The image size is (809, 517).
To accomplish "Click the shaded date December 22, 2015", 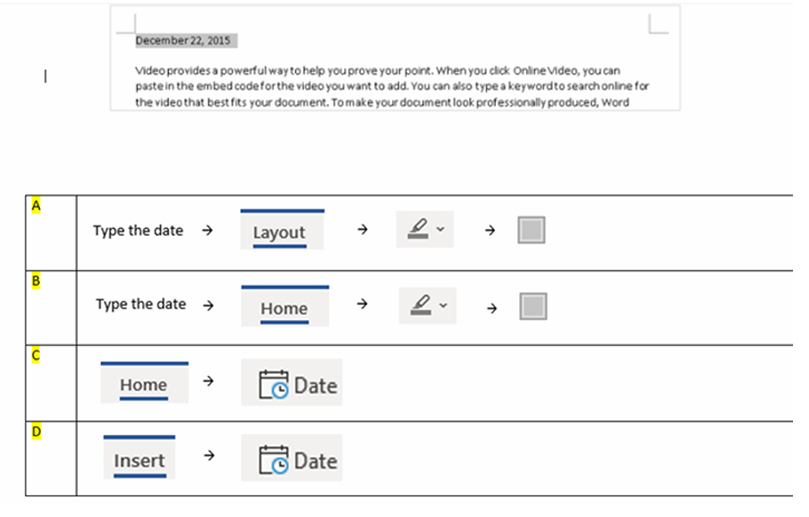I will 183,41.
